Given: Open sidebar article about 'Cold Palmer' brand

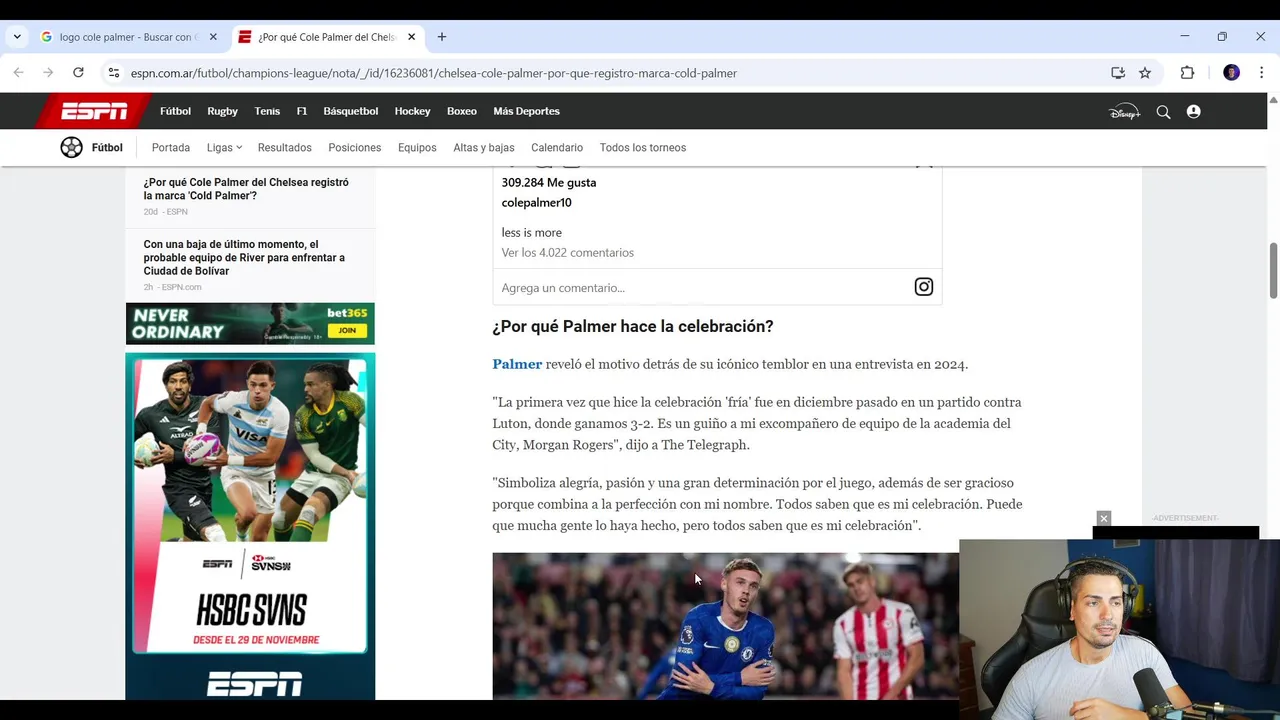Looking at the screenshot, I should [246, 189].
